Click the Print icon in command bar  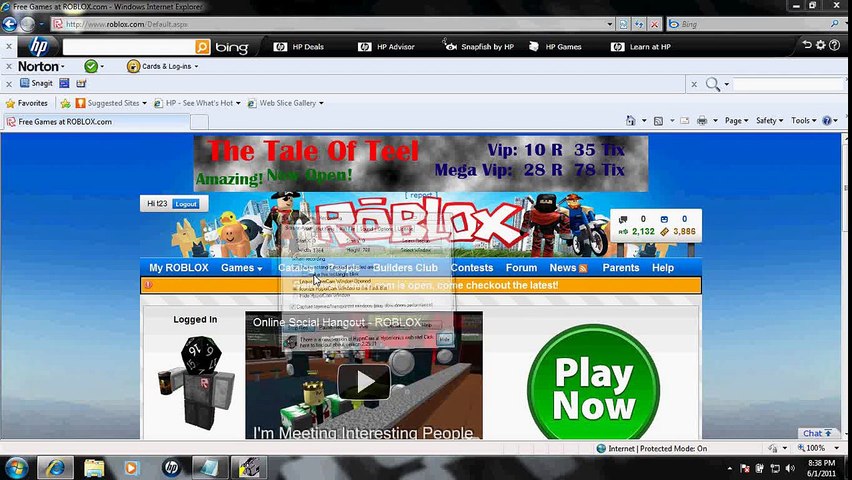point(702,121)
